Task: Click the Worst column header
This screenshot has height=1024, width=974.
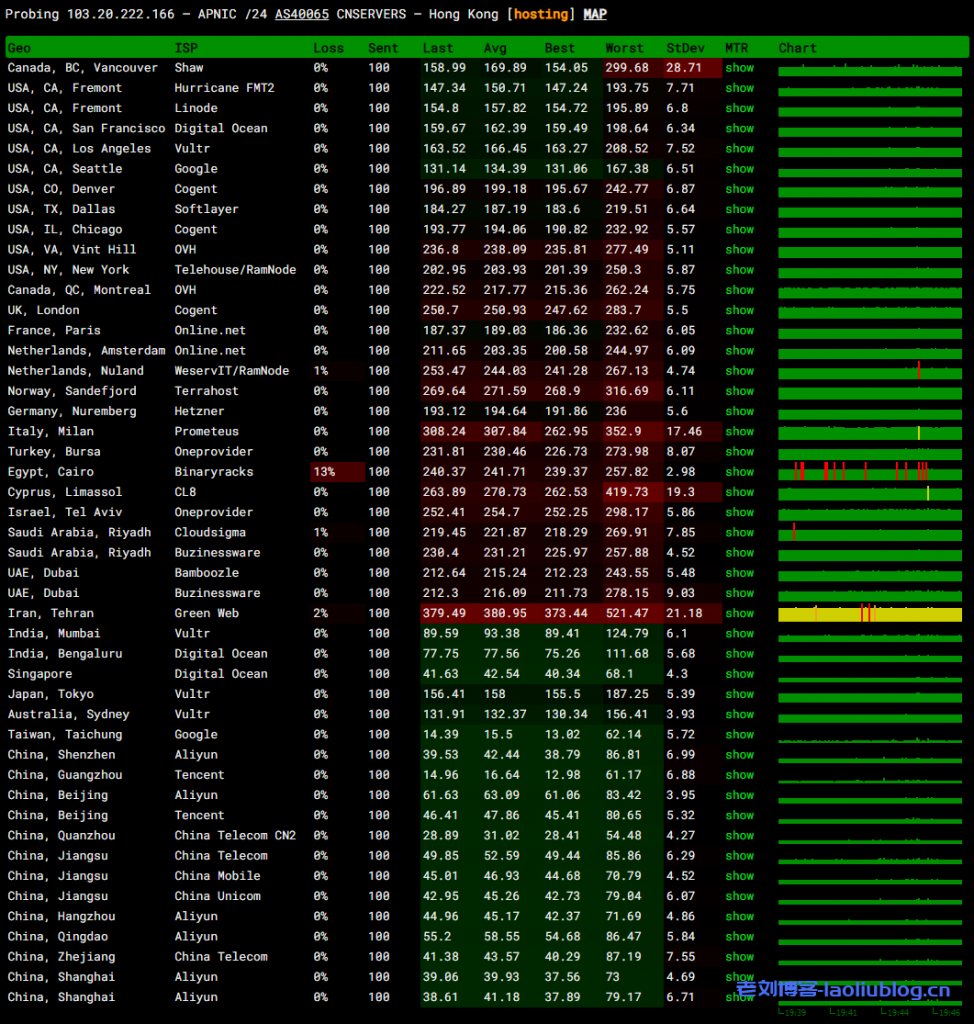Action: 624,48
